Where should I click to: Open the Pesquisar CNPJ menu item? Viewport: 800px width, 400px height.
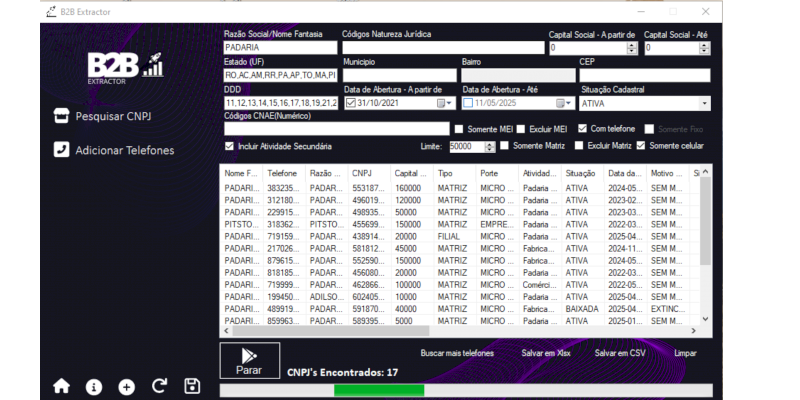coord(113,116)
